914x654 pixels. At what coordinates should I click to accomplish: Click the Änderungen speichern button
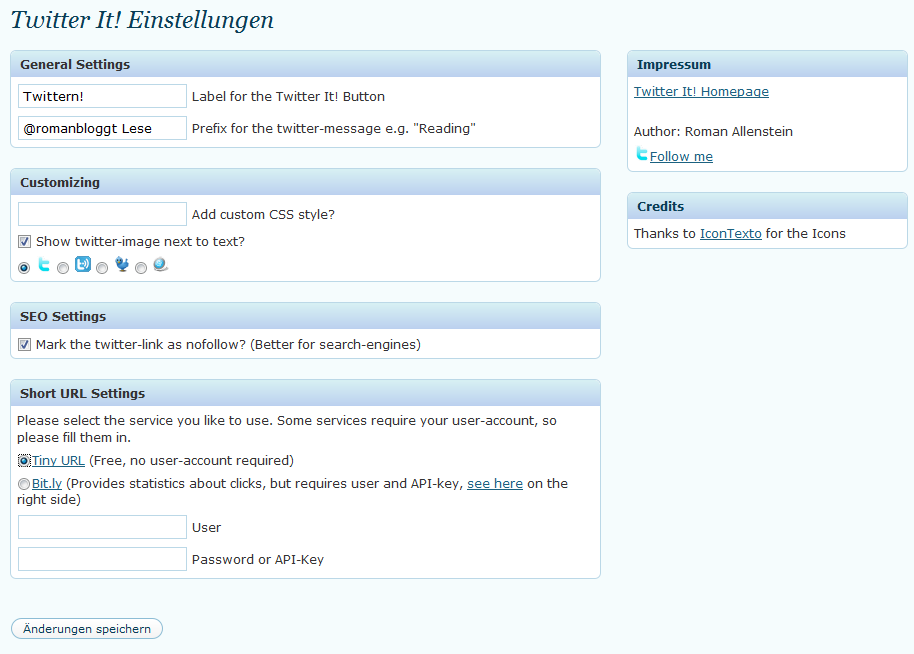[87, 628]
